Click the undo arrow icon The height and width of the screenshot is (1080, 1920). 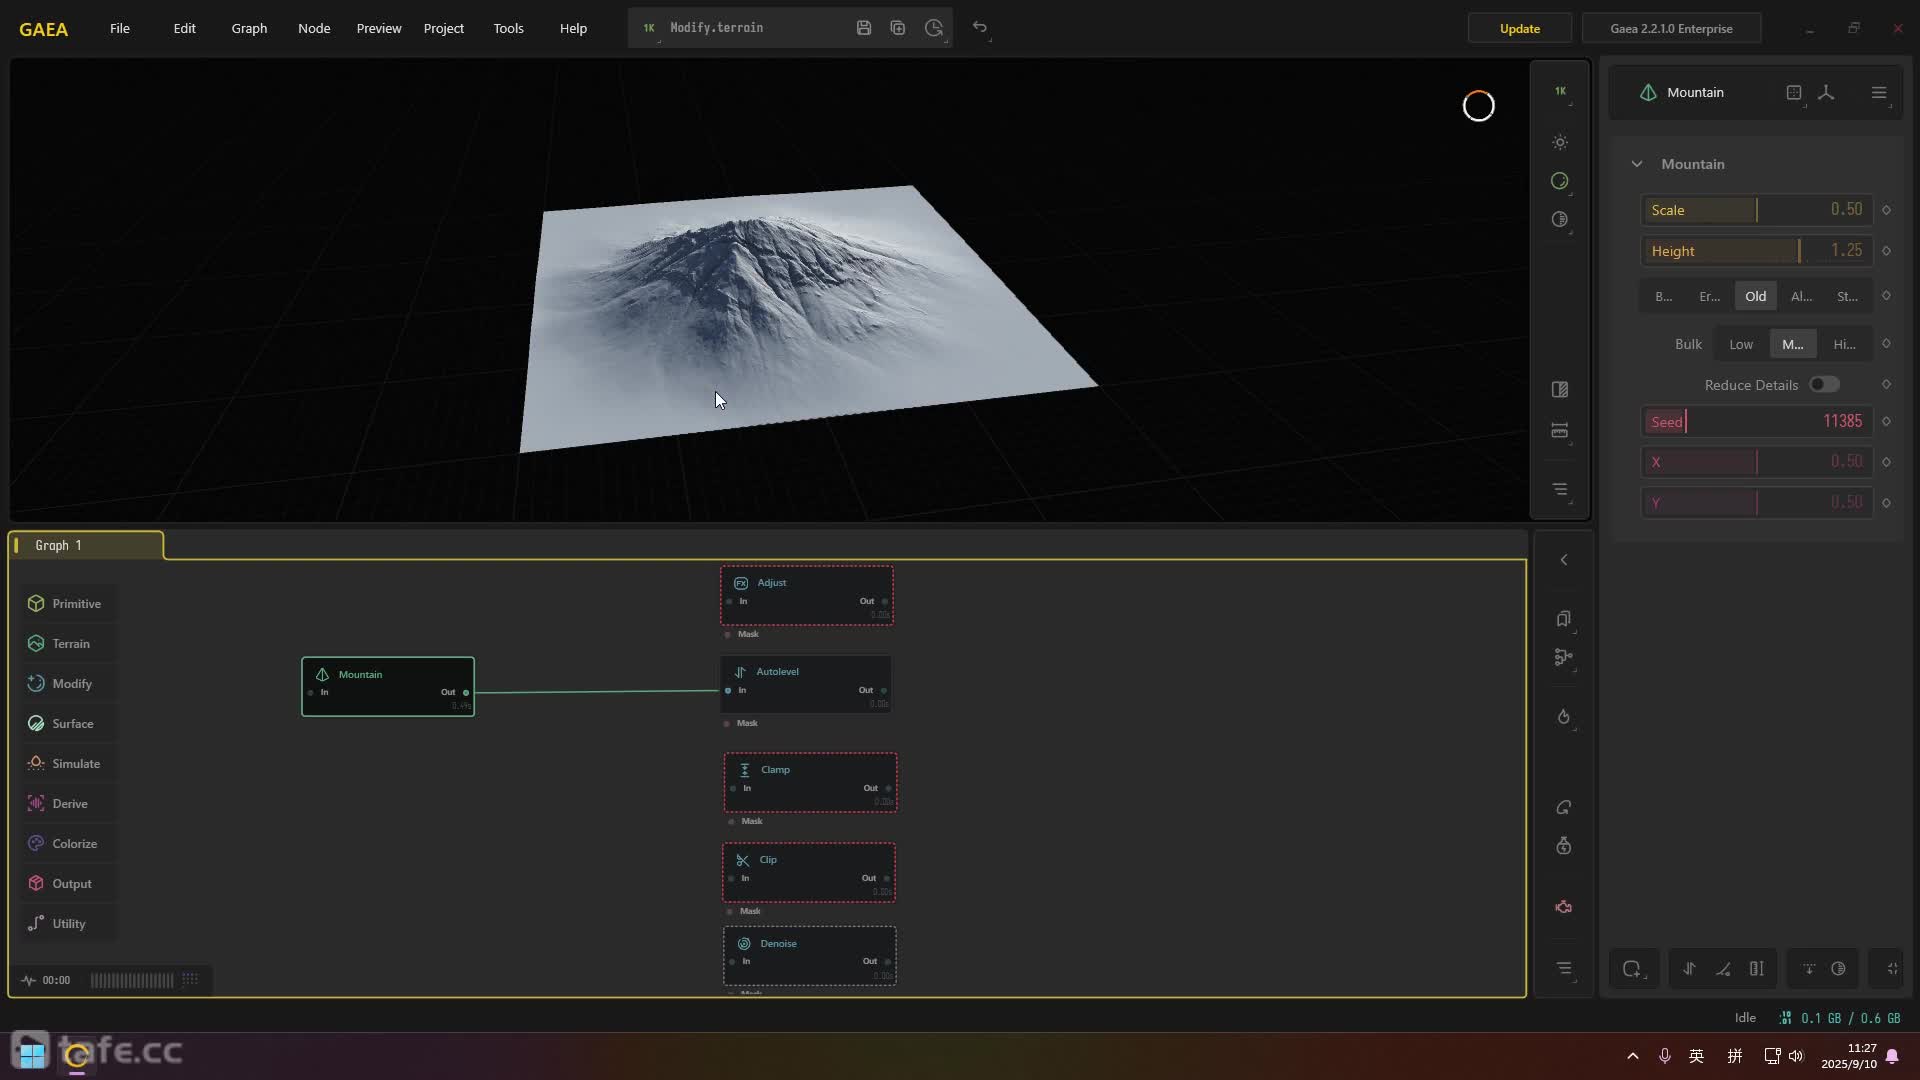tap(980, 28)
